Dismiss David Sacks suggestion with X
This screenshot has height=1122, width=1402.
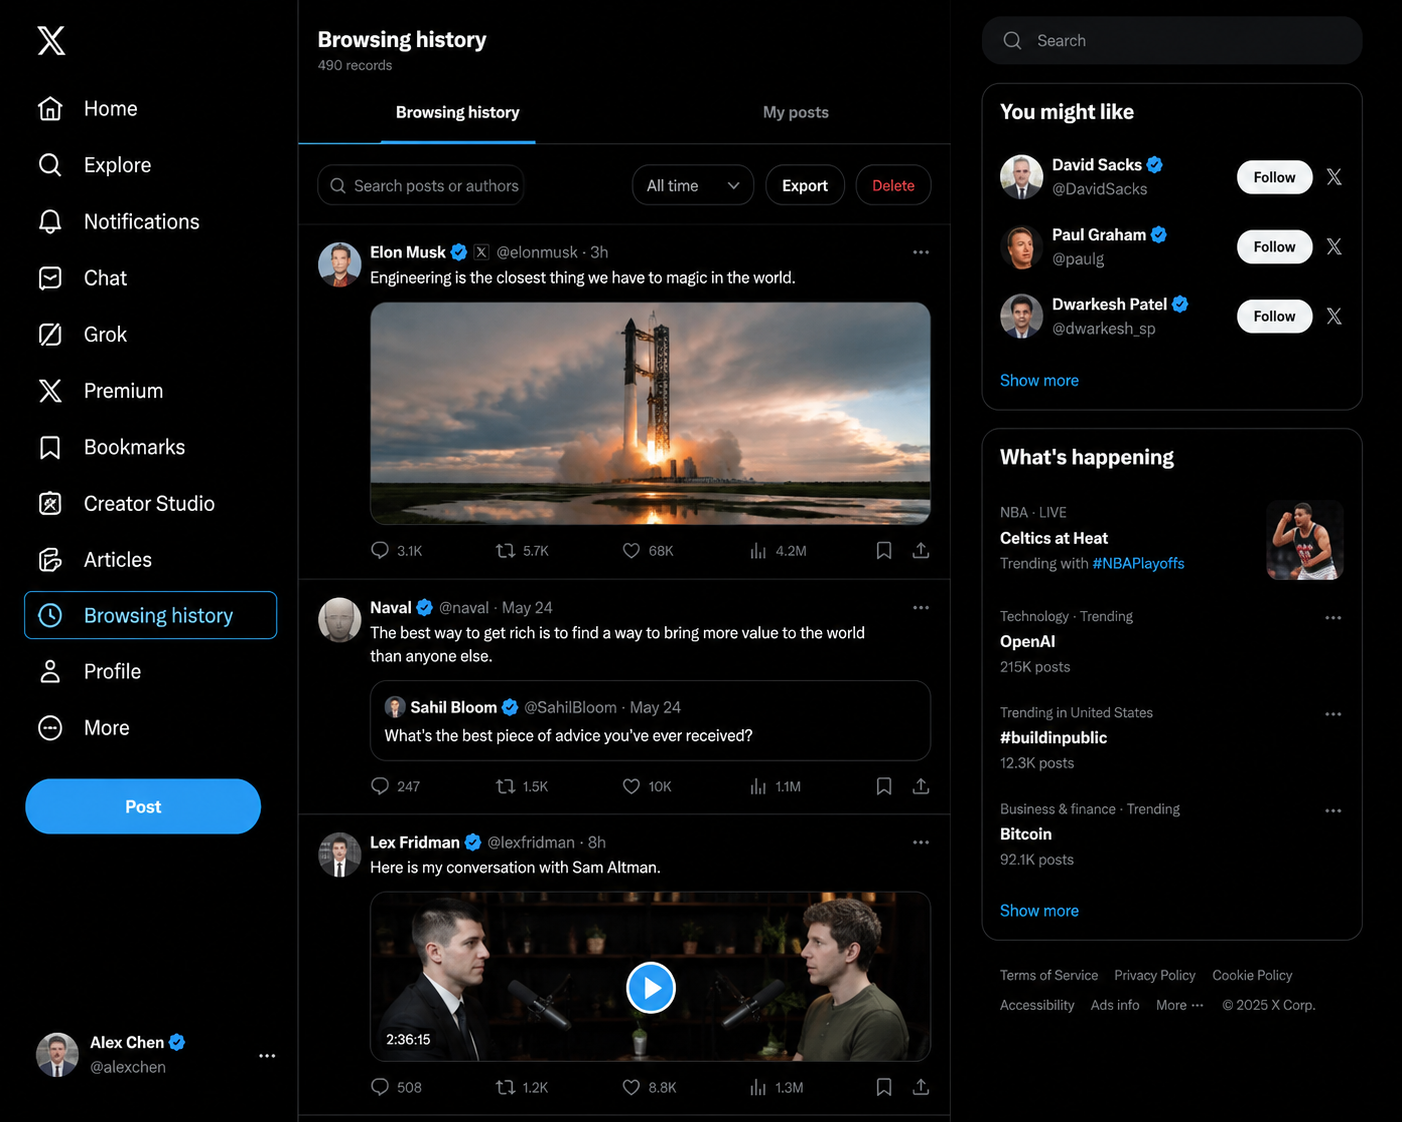point(1334,177)
